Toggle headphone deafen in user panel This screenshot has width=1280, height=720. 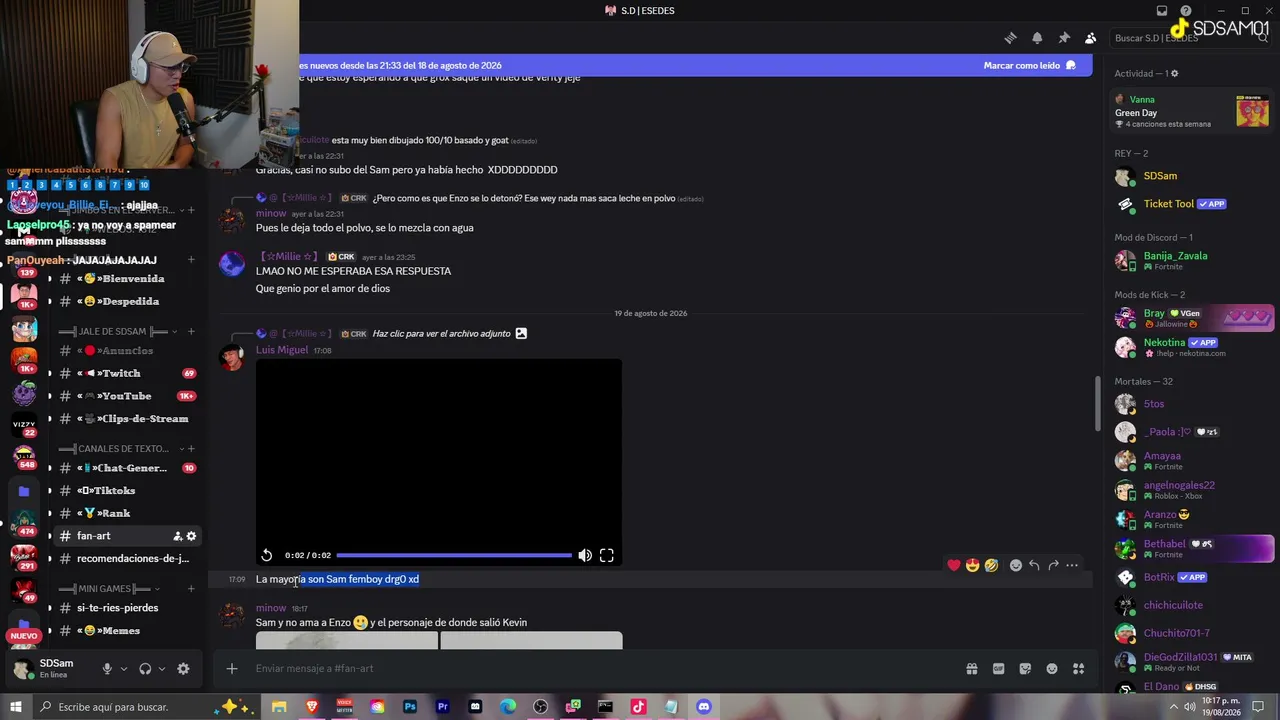[x=145, y=669]
